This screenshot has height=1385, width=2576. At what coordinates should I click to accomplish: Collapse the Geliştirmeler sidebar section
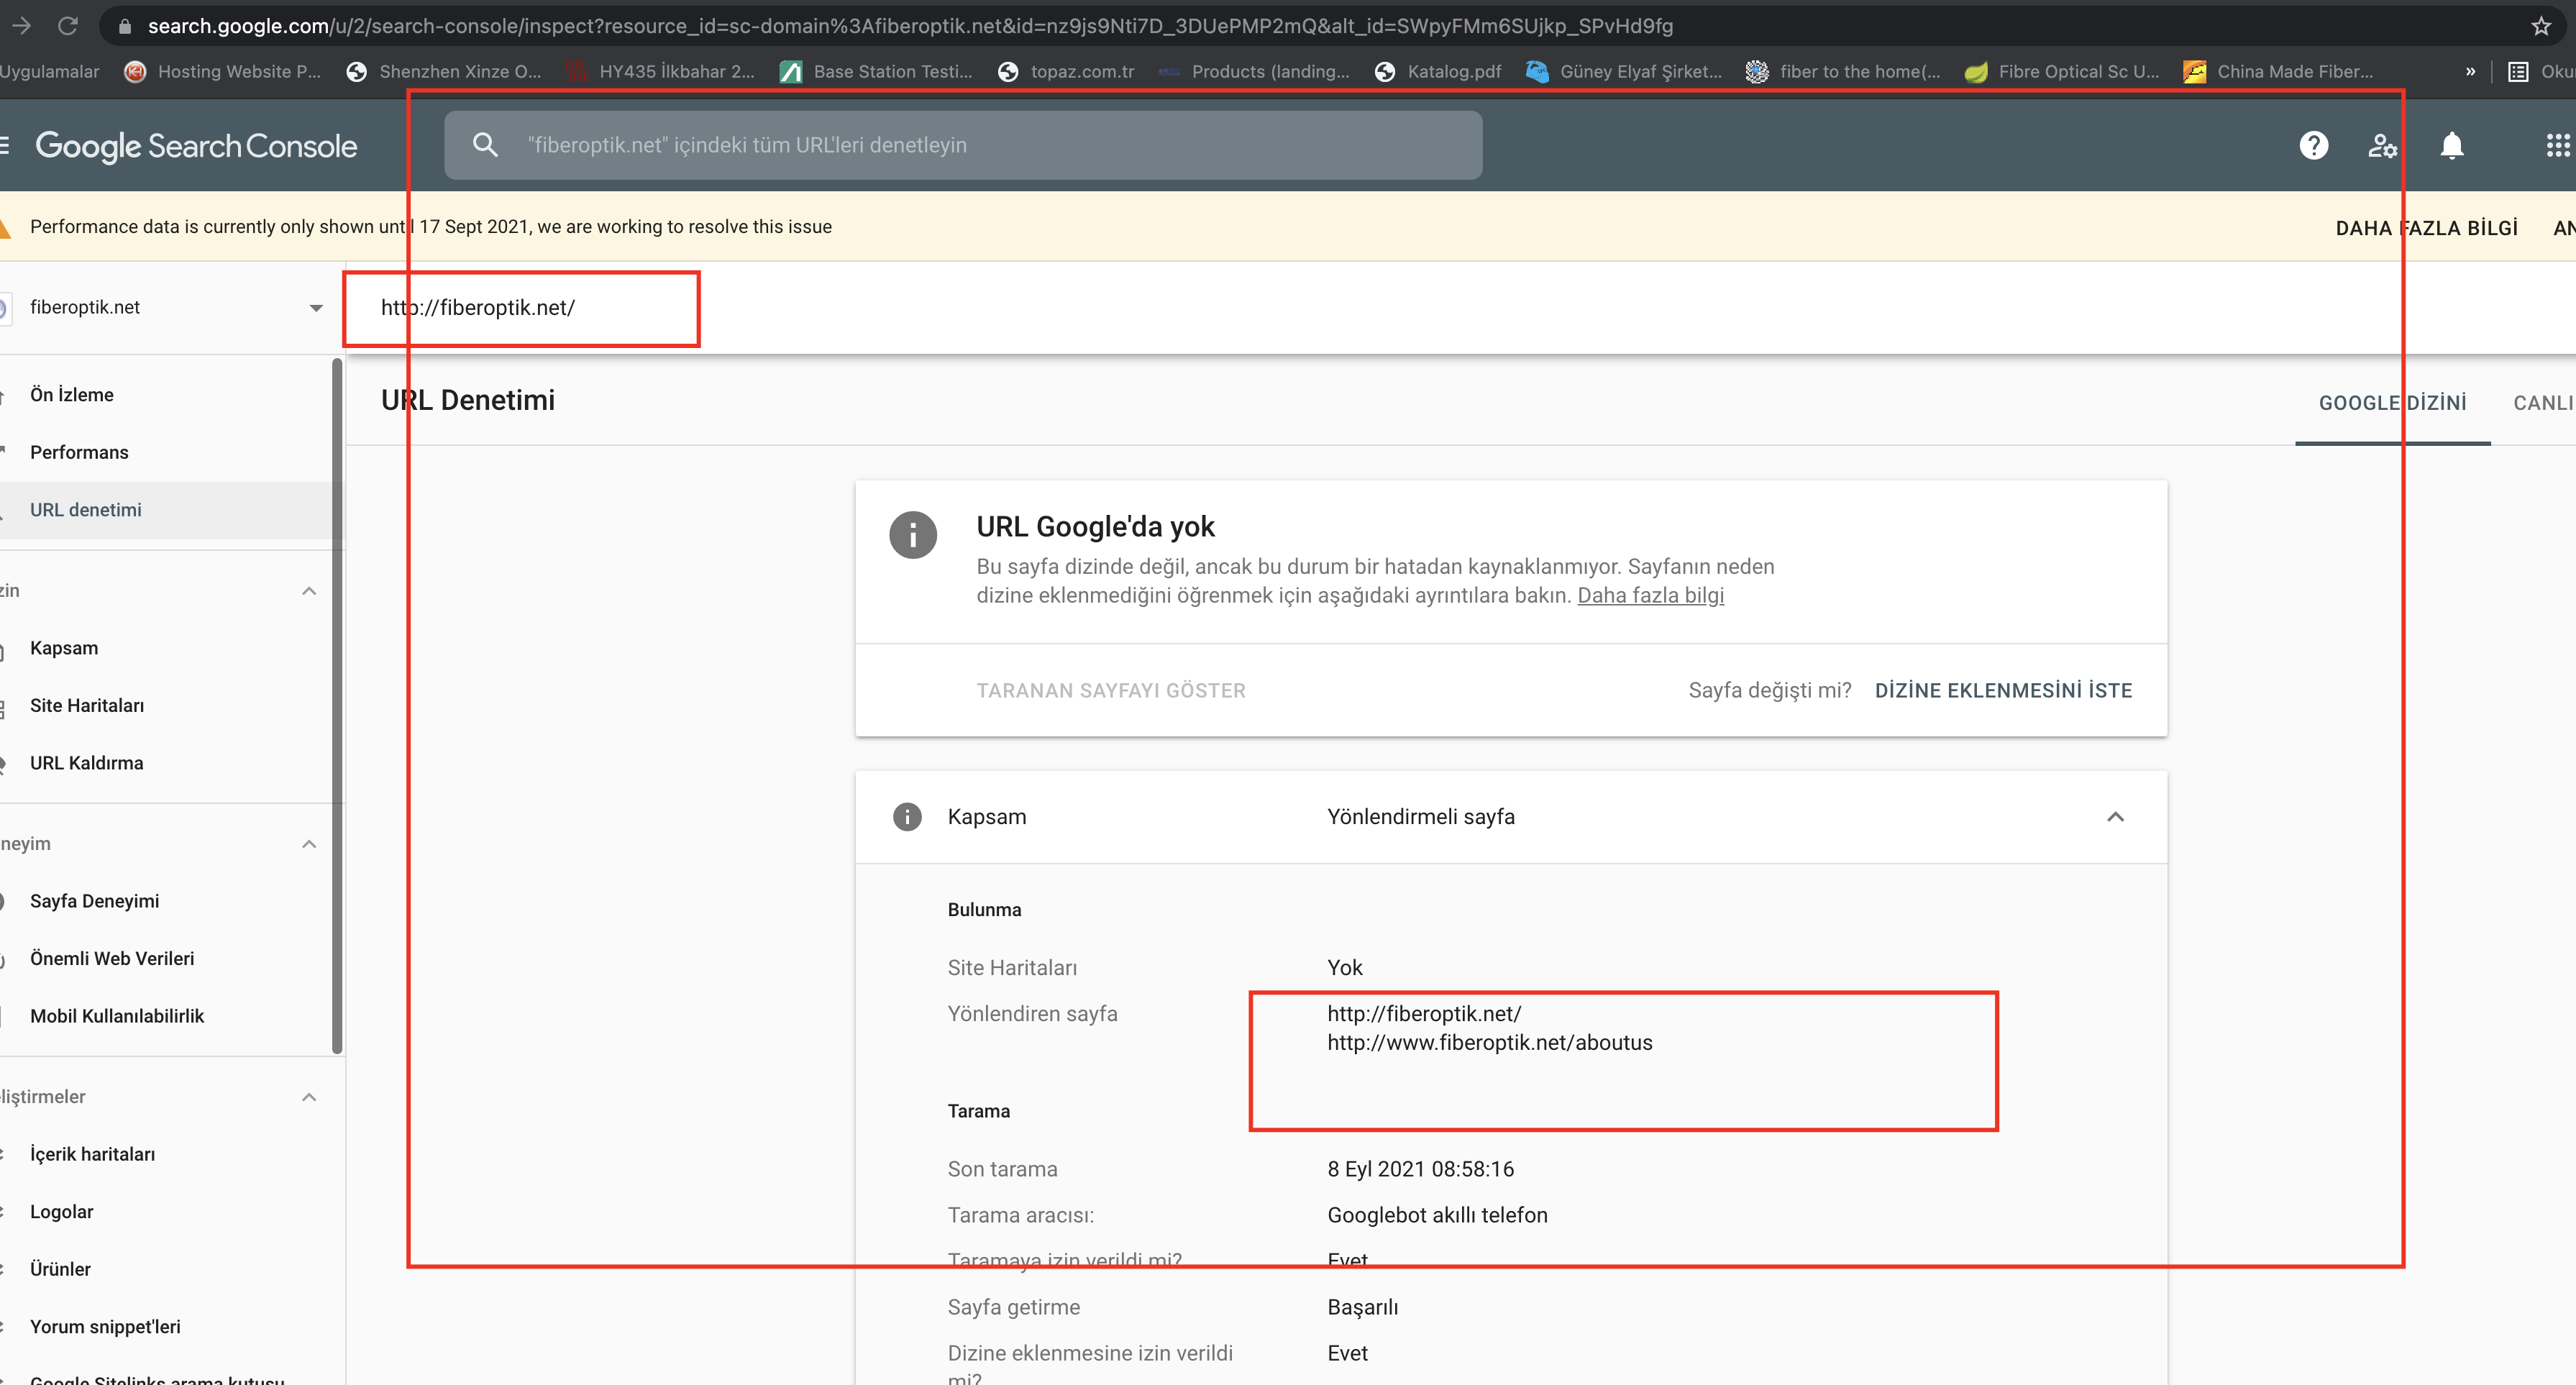tap(309, 1097)
